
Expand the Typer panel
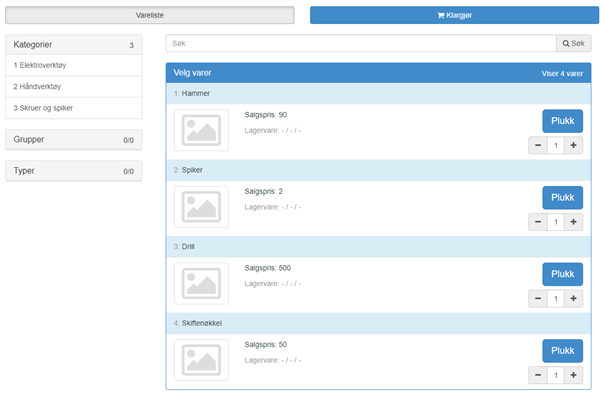click(74, 171)
